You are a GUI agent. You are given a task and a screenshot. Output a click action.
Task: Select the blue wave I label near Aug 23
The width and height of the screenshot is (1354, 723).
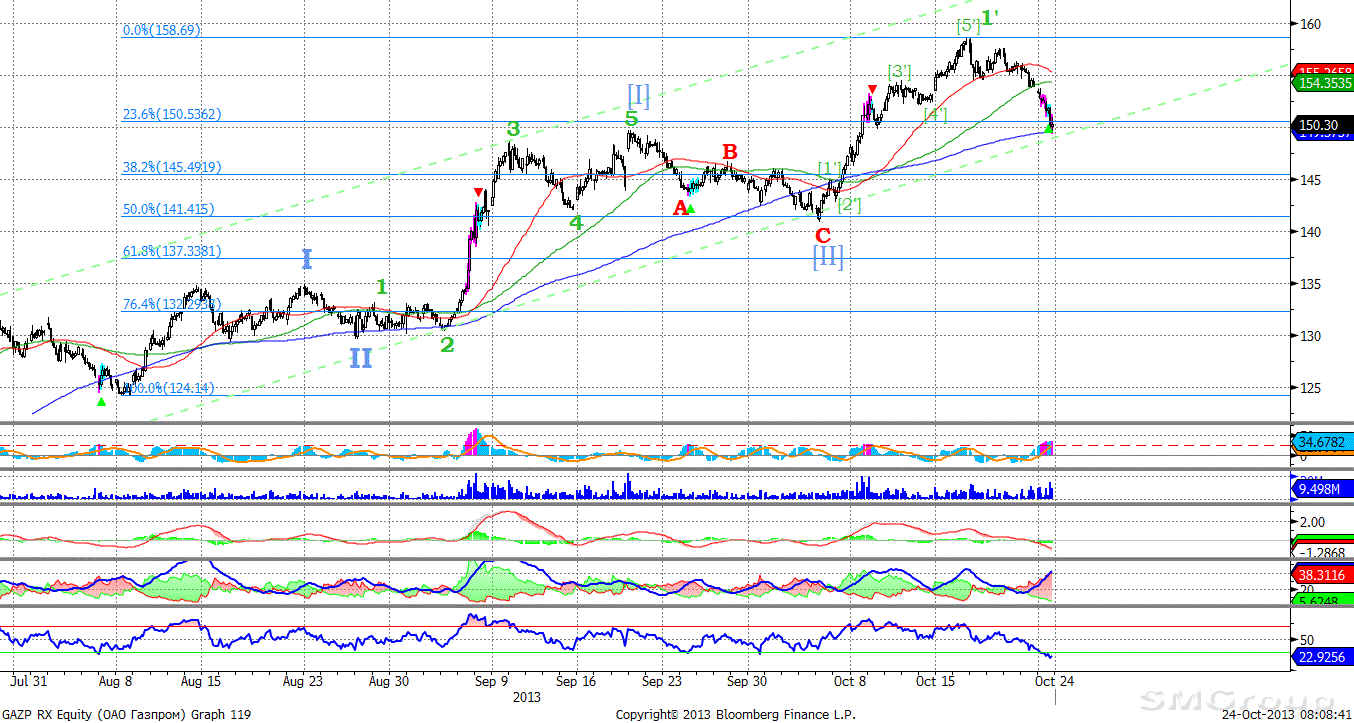(x=307, y=260)
